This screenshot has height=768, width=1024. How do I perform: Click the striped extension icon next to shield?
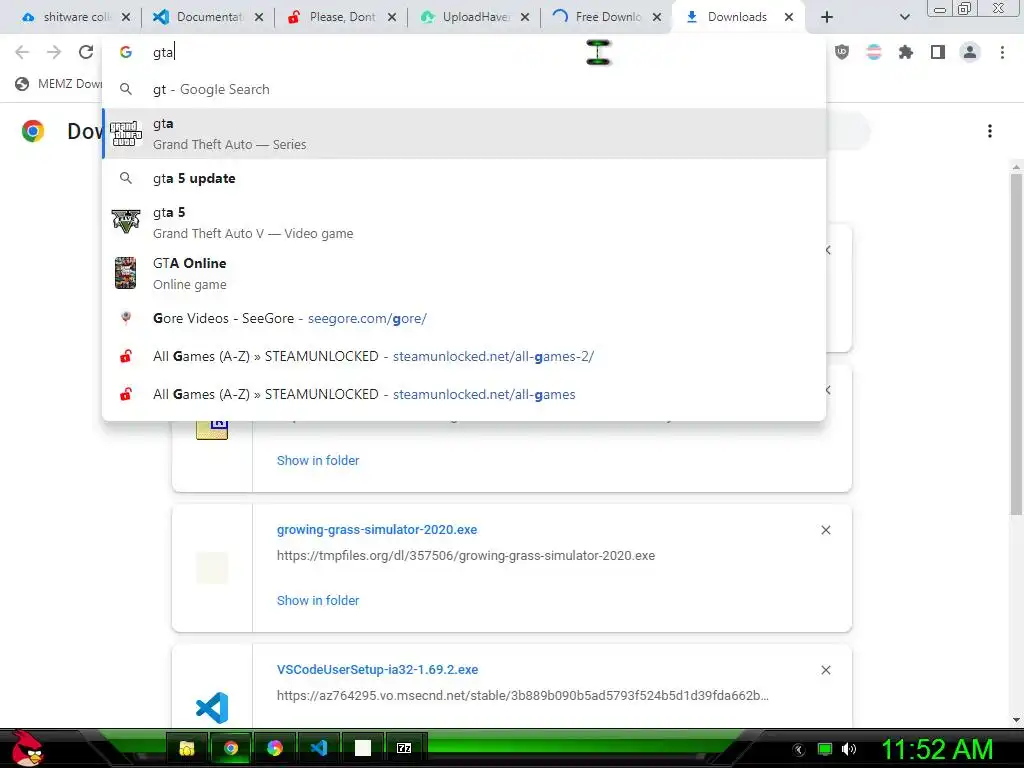coord(874,52)
